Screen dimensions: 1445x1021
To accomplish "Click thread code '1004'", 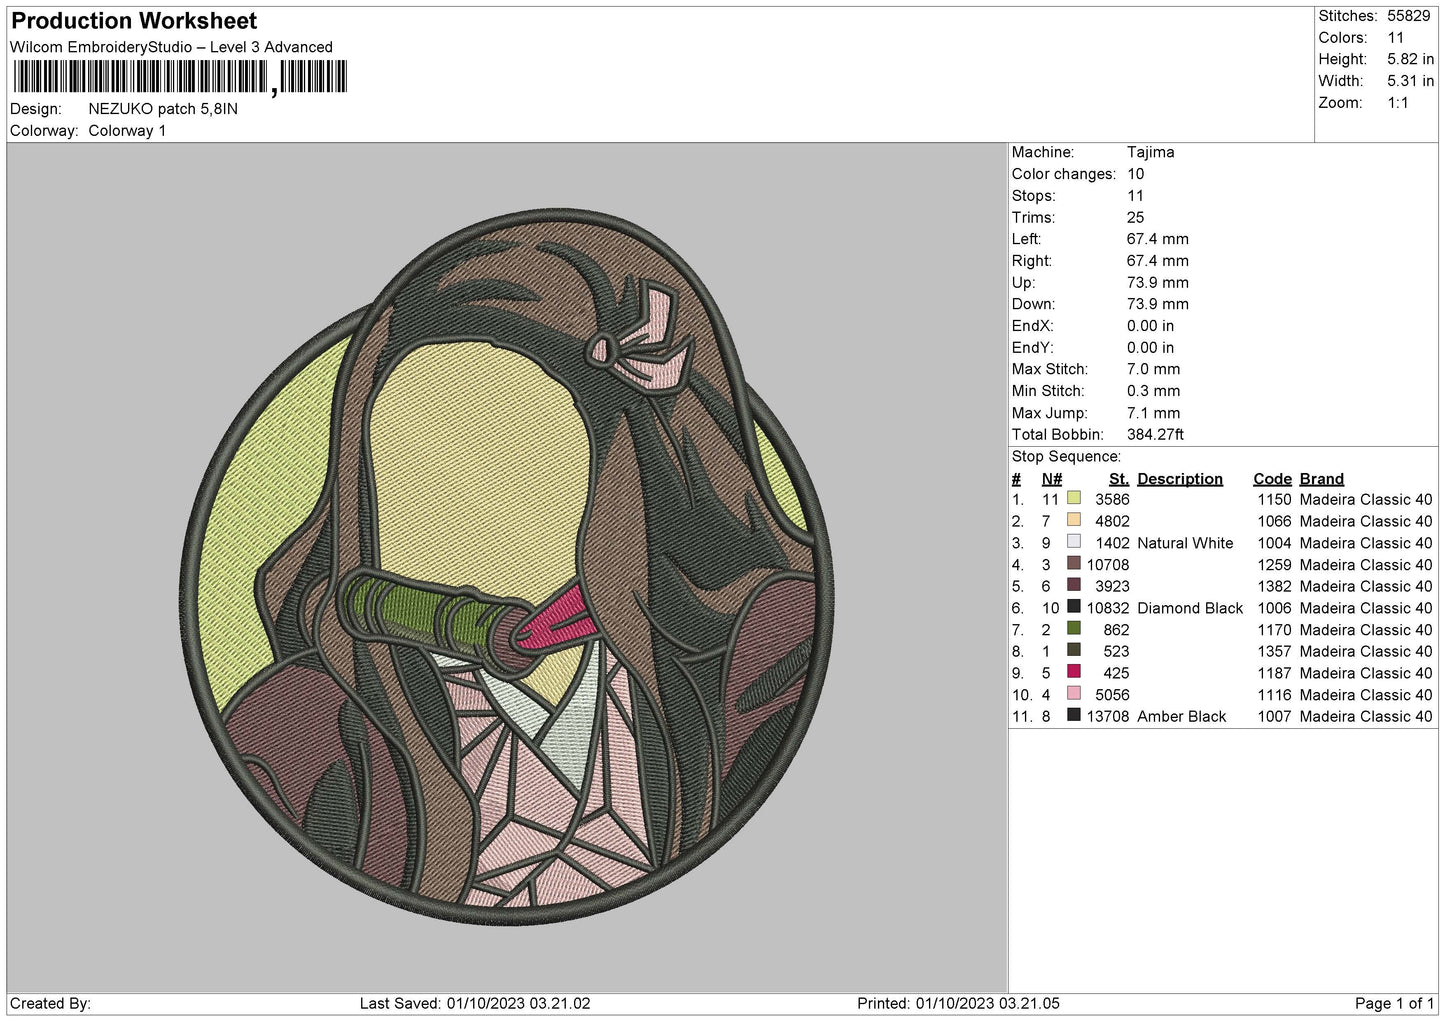I will [1274, 543].
